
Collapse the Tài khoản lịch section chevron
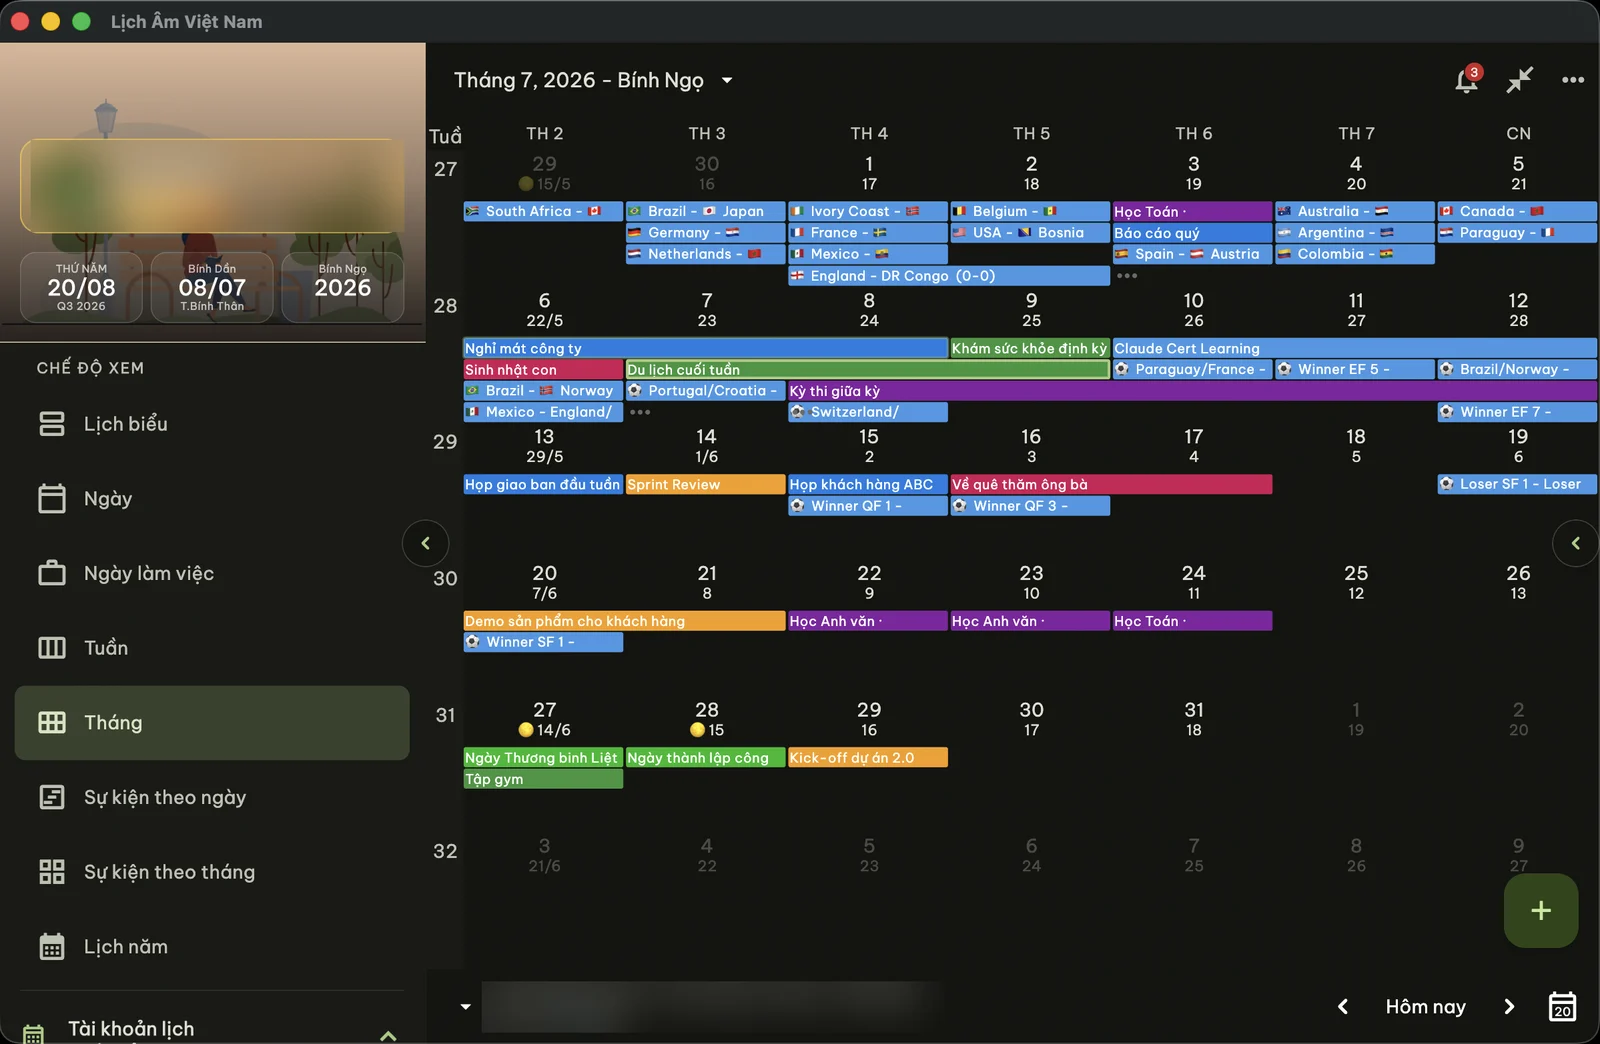pos(388,1035)
